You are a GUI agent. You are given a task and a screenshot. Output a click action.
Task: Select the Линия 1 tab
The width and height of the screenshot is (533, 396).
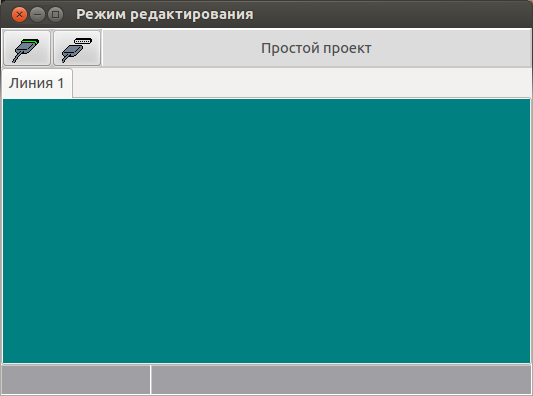[36, 83]
